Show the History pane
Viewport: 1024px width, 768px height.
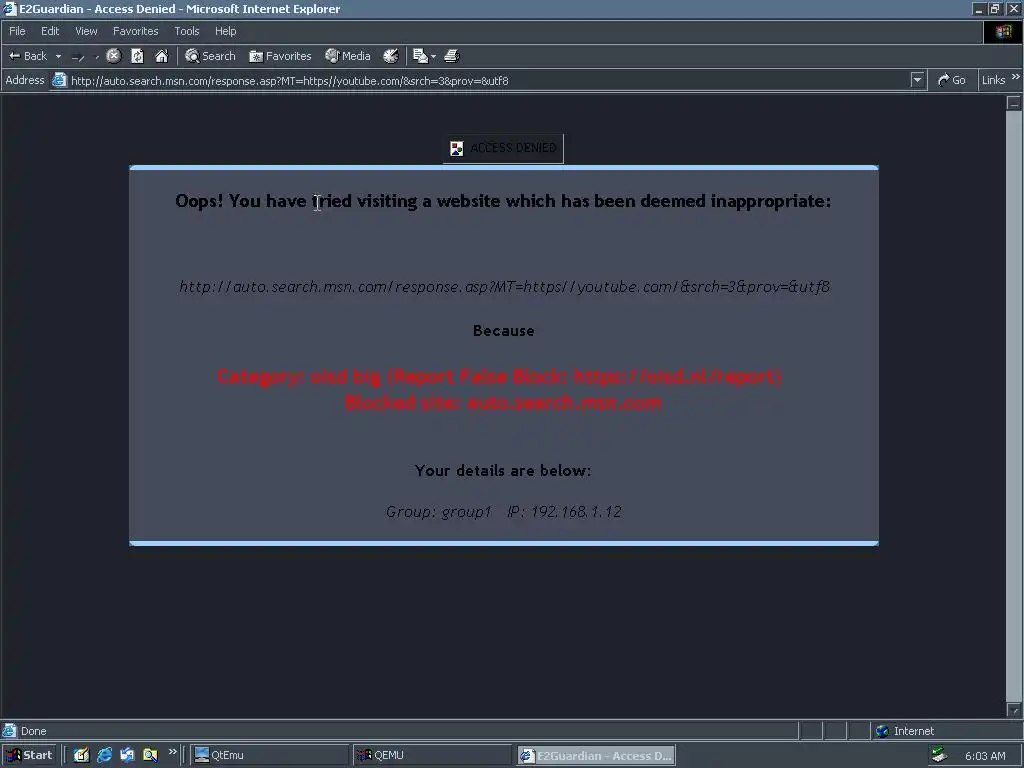pyautogui.click(x=391, y=56)
